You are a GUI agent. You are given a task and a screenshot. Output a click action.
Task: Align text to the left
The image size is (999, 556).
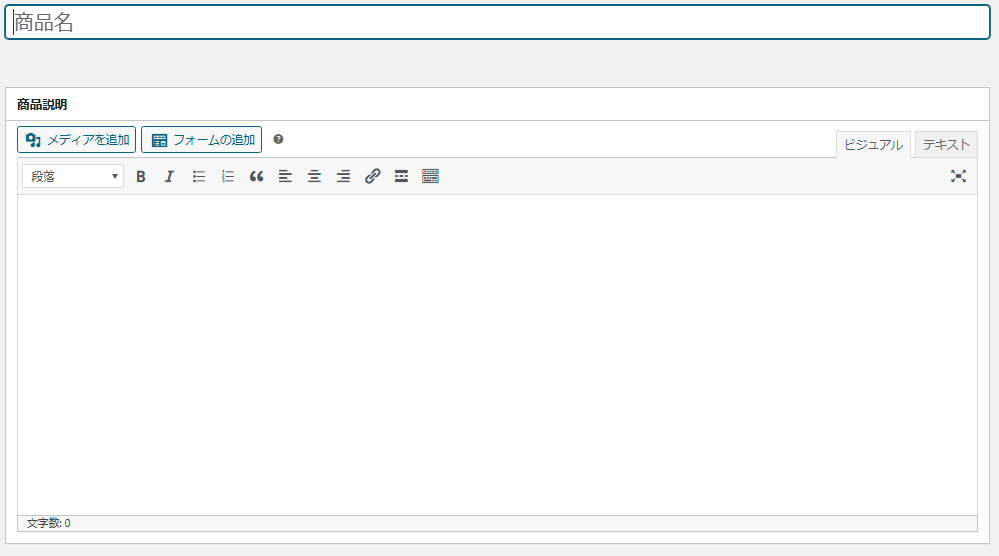(x=285, y=177)
